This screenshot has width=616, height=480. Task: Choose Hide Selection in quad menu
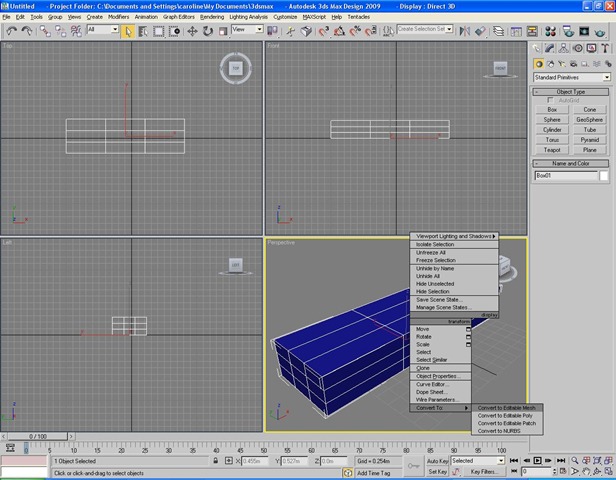(433, 291)
